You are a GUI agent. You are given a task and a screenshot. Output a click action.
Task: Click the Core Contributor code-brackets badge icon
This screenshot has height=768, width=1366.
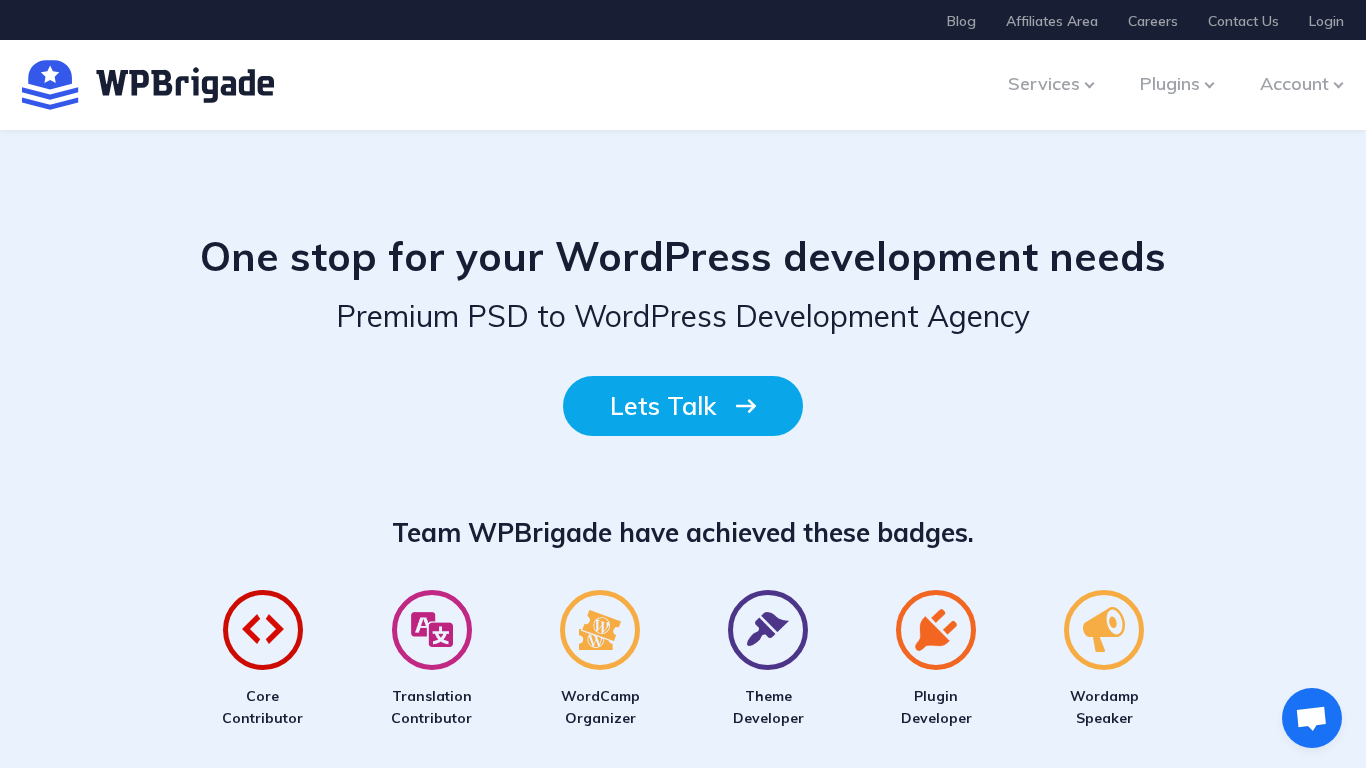pyautogui.click(x=263, y=630)
